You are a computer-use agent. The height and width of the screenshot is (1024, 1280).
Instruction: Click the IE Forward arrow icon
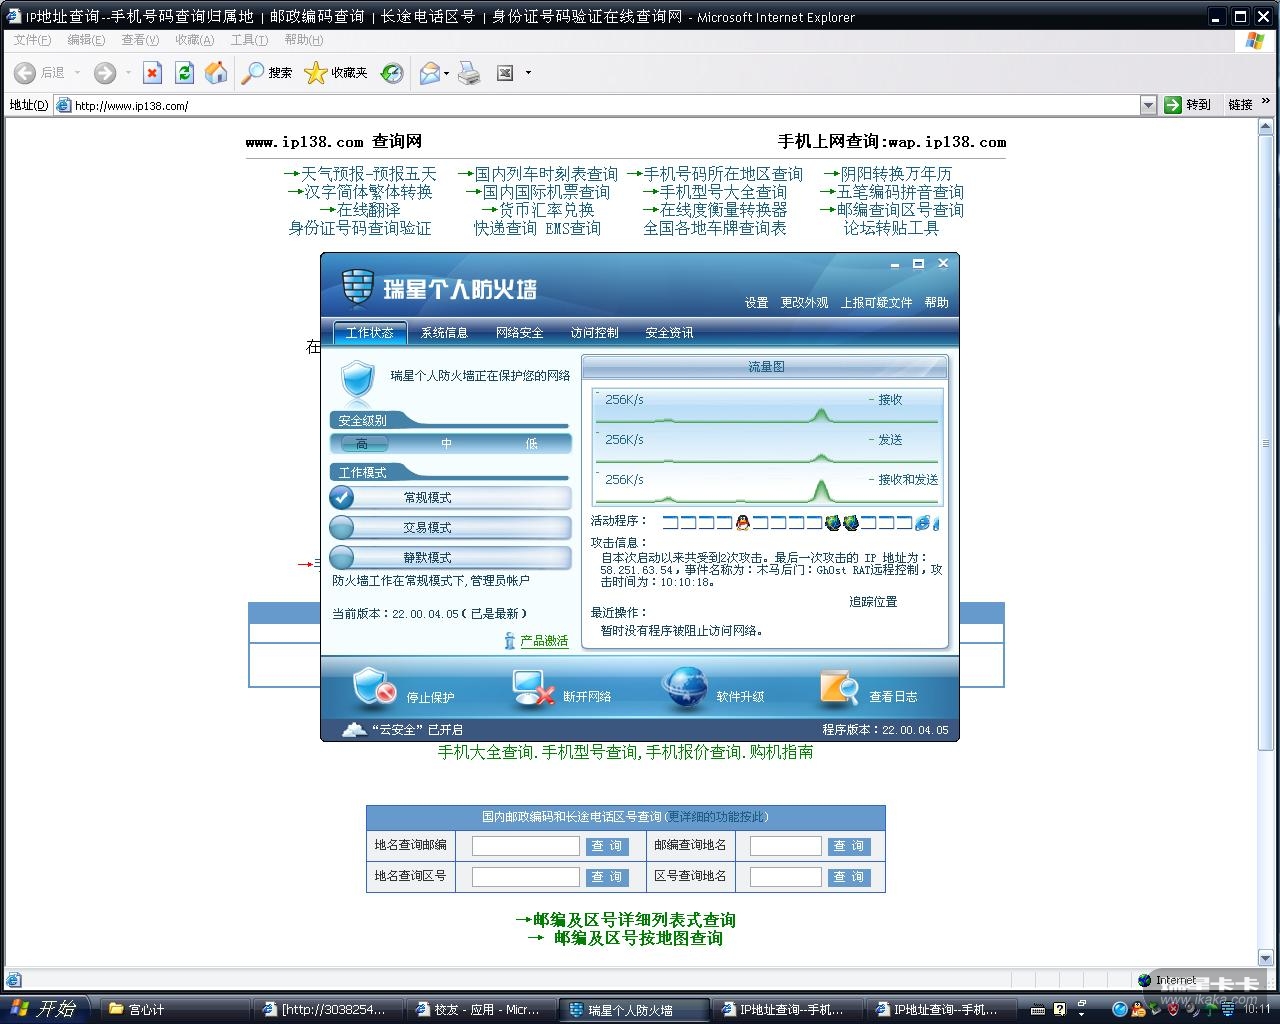coord(105,73)
